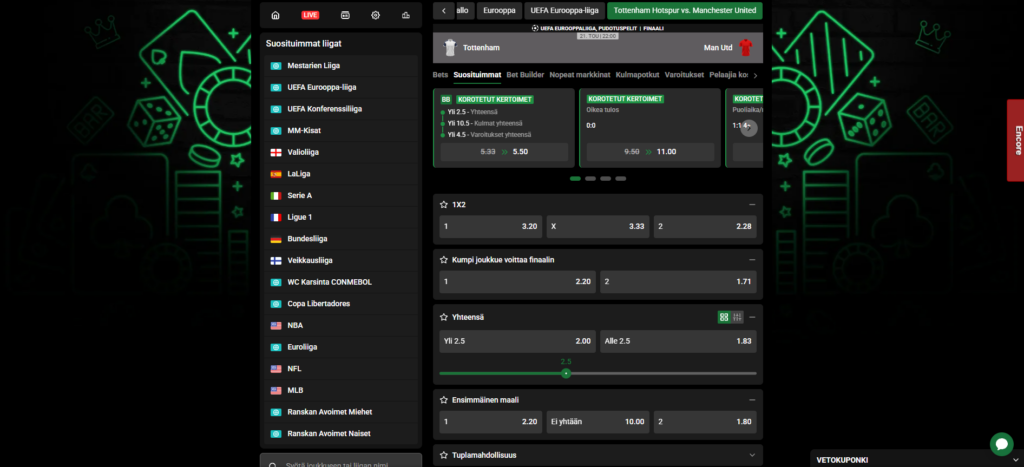The image size is (1024, 467).
Task: Go to fourth carousel pagination dot
Action: click(x=620, y=178)
